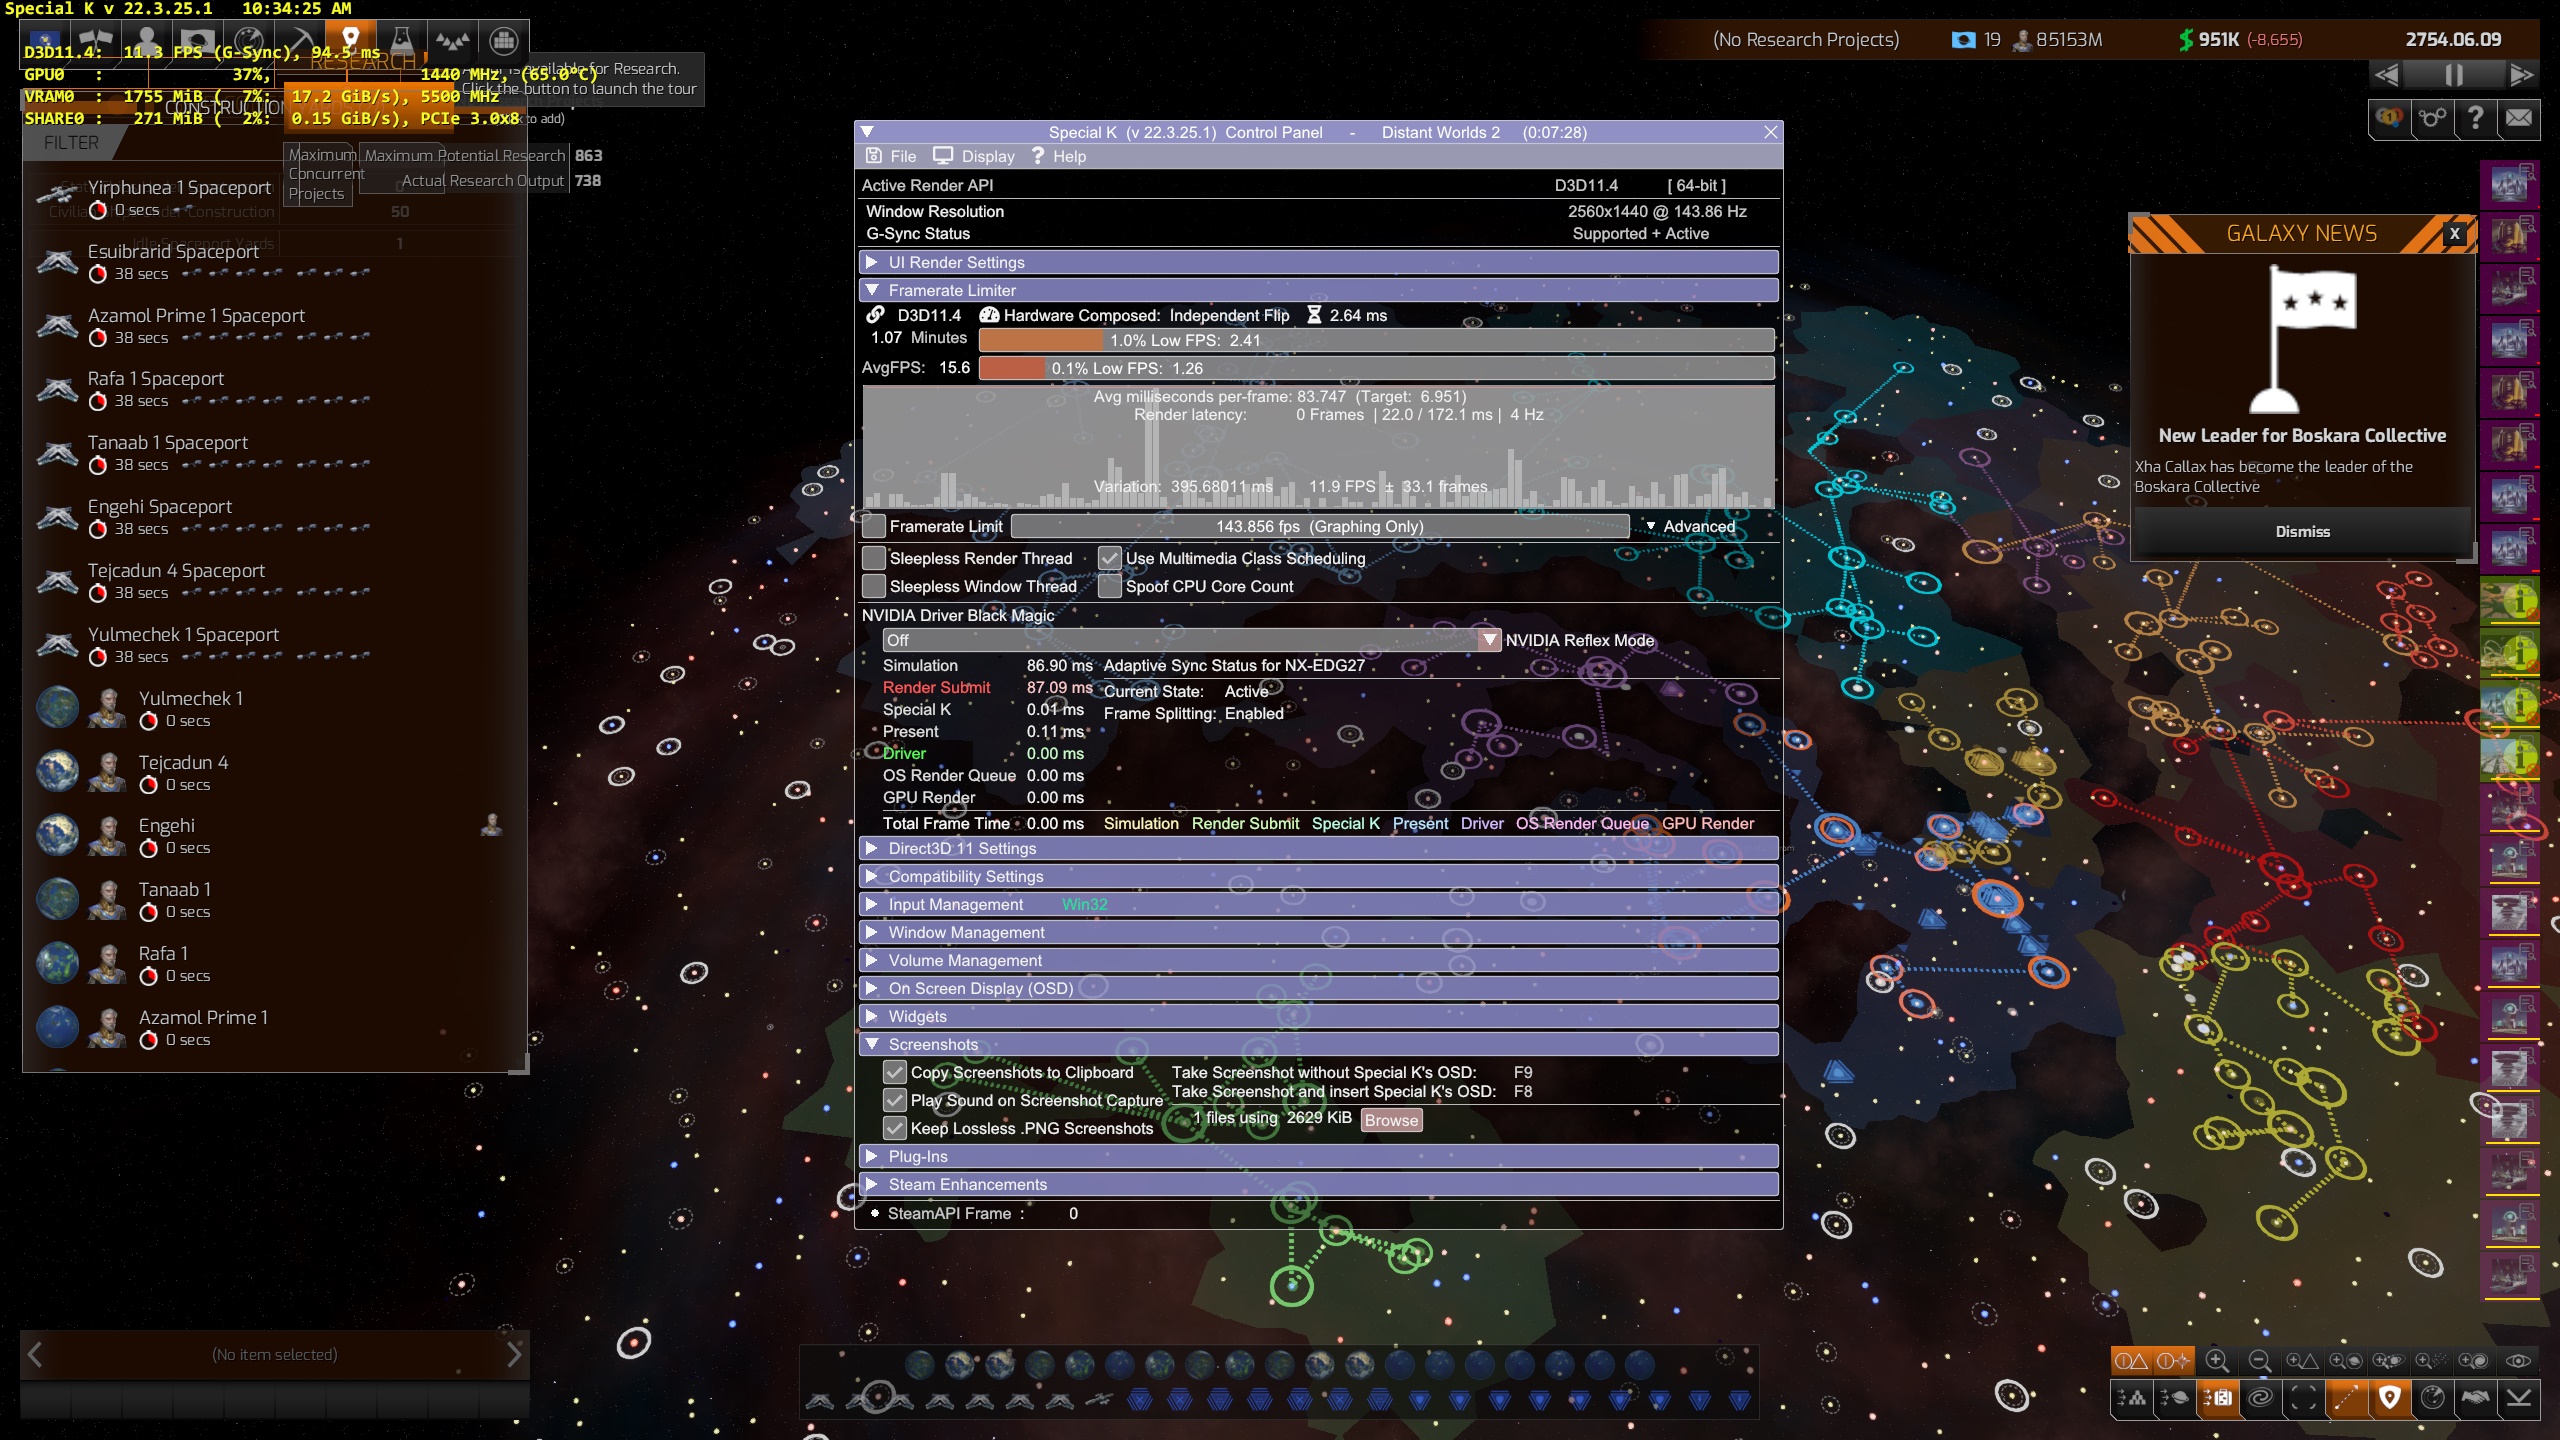Screen dimensions: 2560x1440
Task: Click the zoom out magnifier icon
Action: (2259, 1360)
